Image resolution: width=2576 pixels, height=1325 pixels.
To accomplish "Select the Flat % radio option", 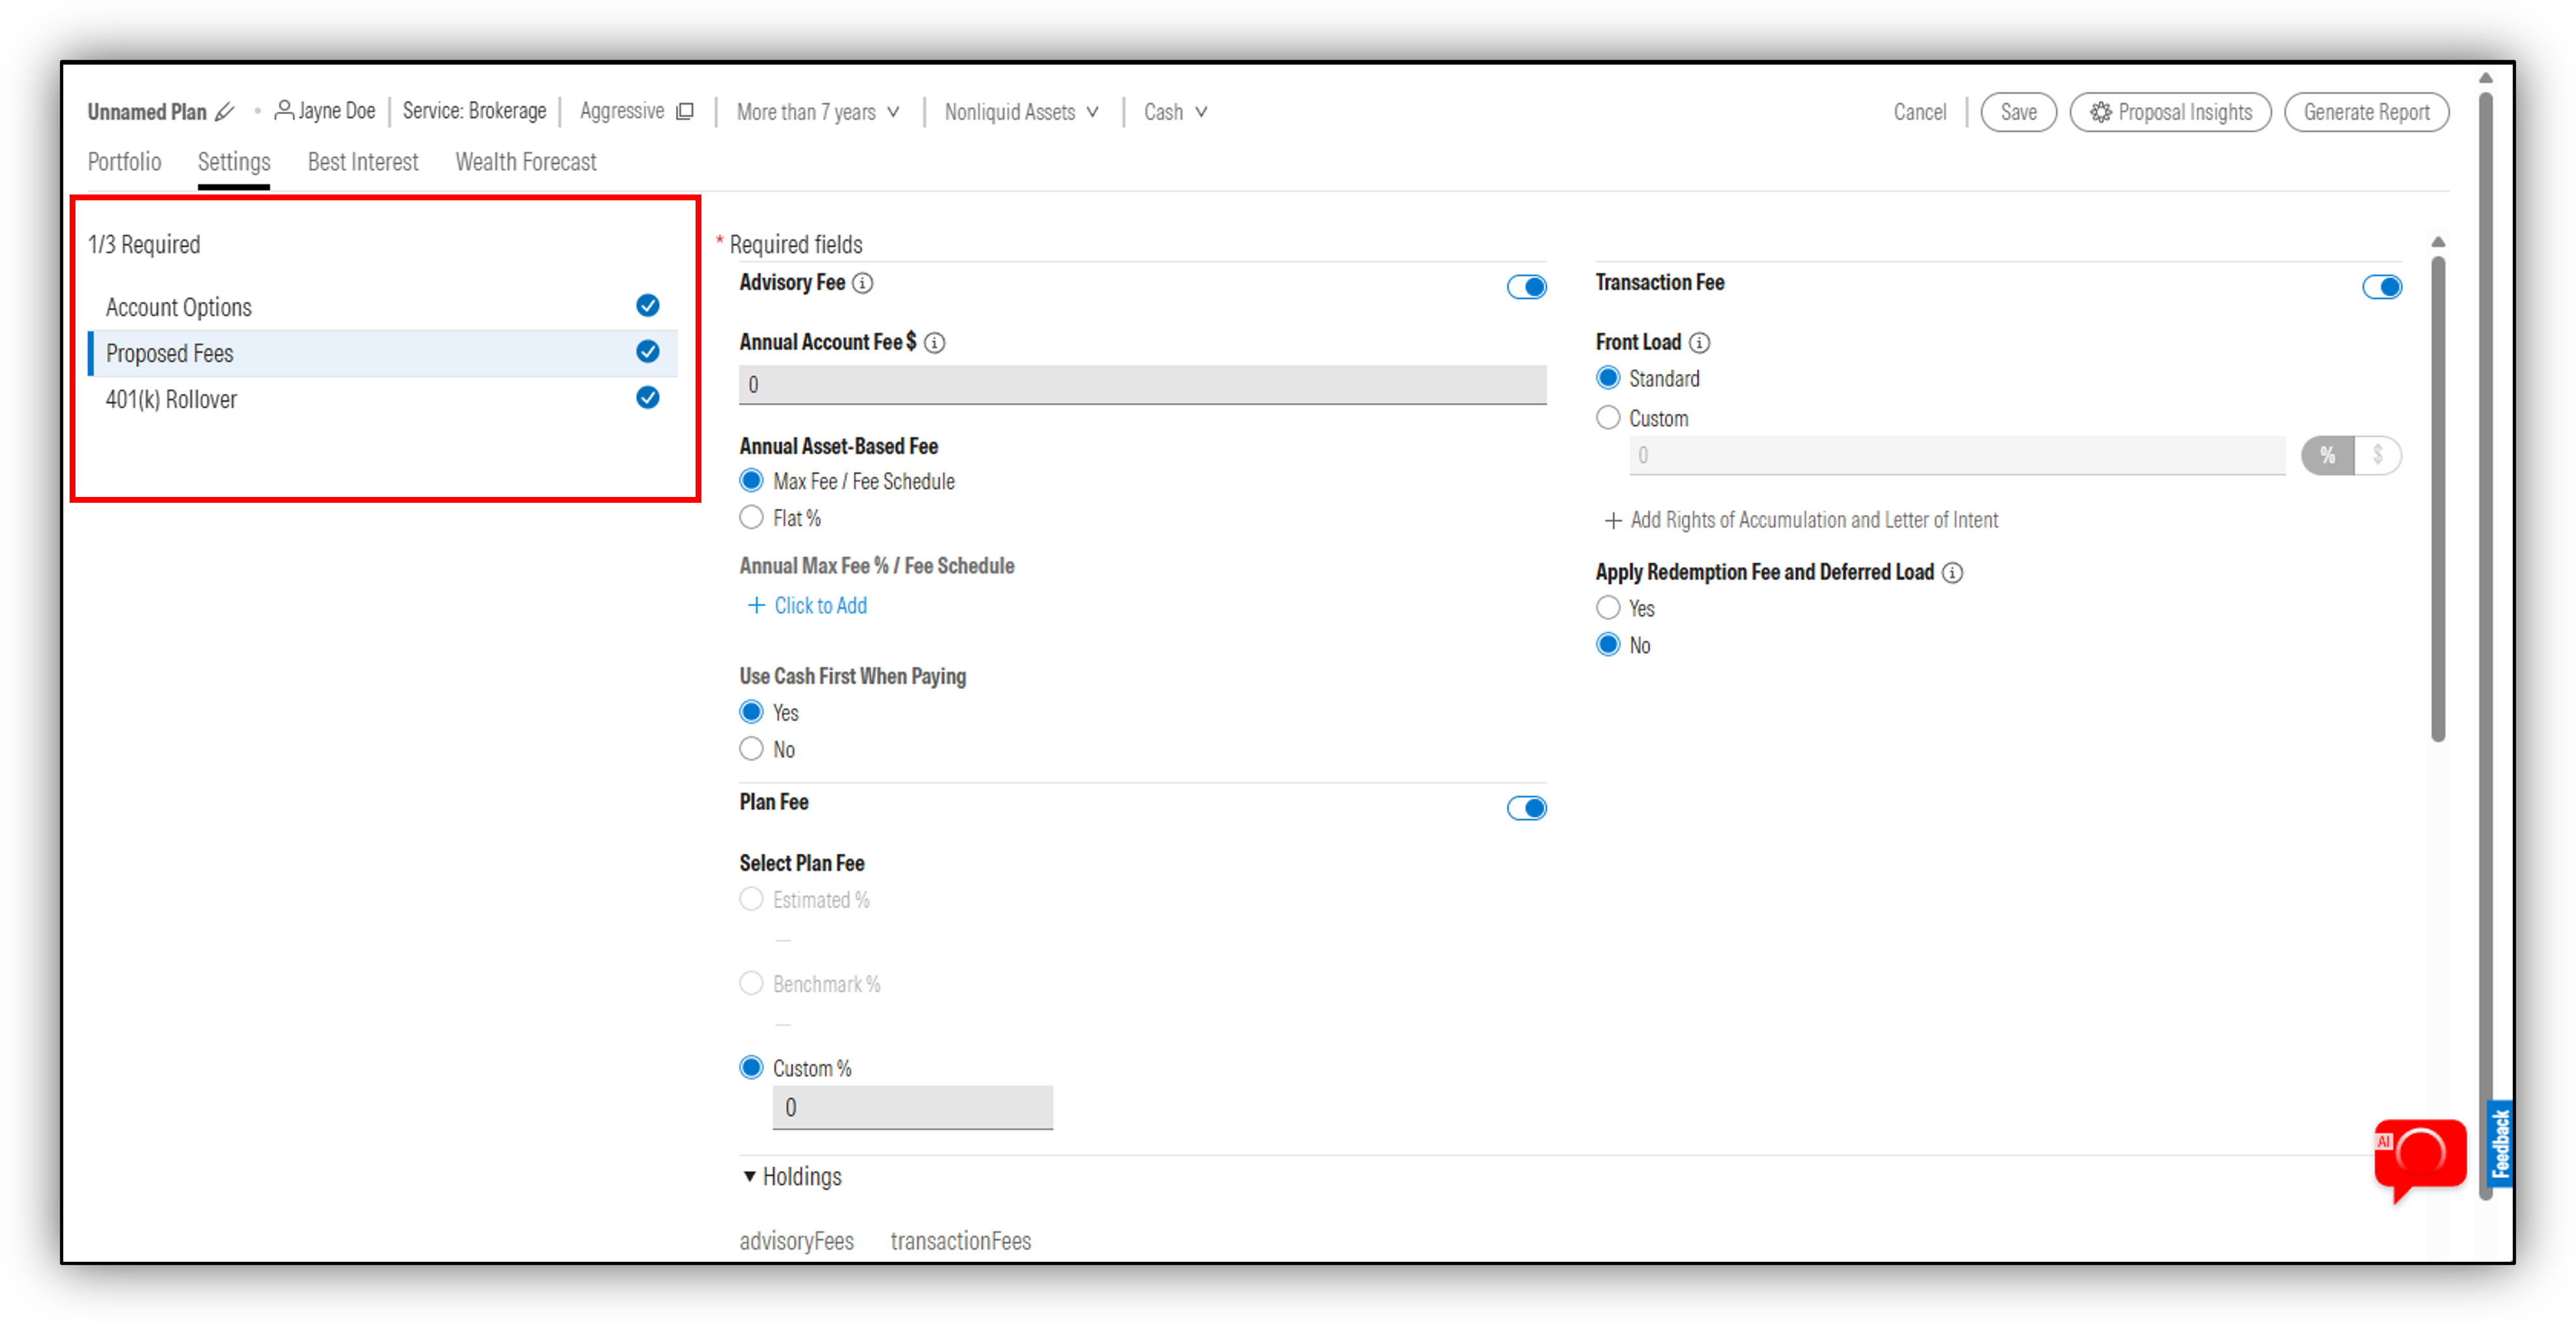I will pos(751,518).
